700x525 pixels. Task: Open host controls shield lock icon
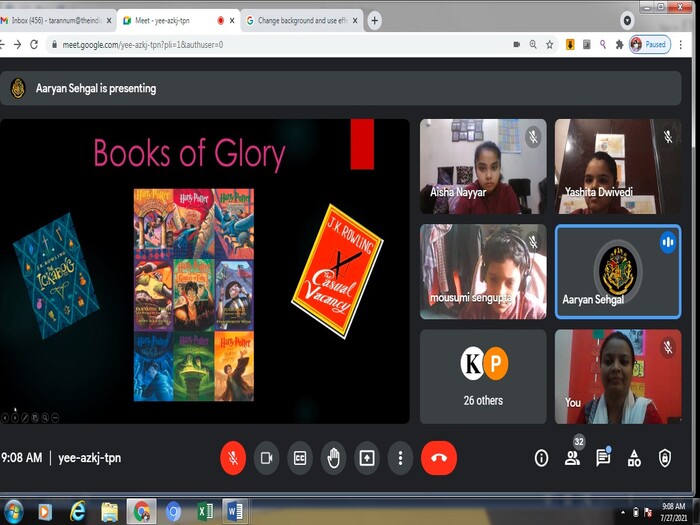665,458
